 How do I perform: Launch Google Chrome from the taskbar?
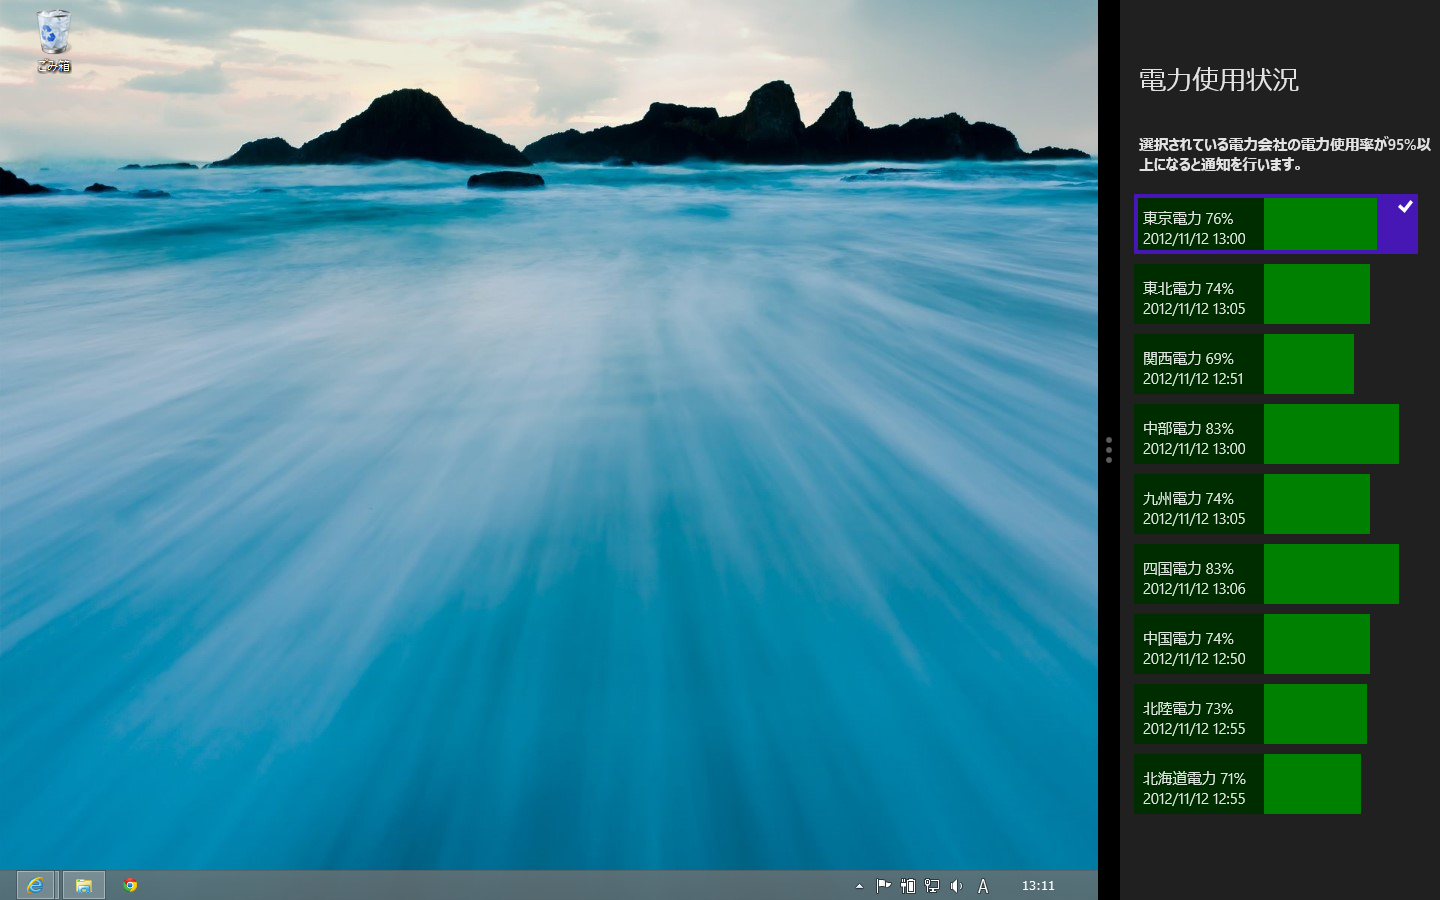point(130,885)
